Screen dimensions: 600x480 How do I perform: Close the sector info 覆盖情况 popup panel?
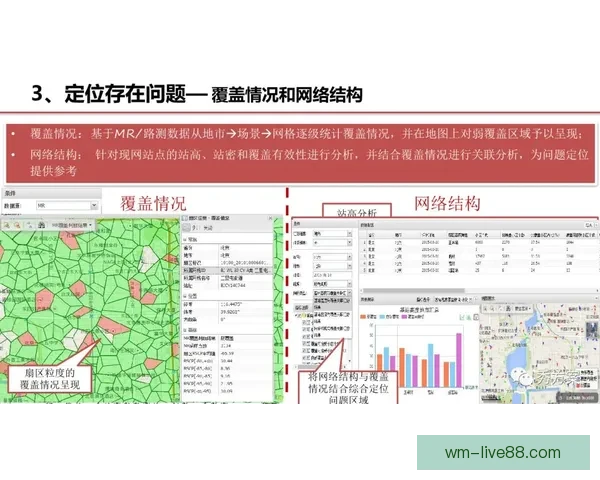(270, 218)
